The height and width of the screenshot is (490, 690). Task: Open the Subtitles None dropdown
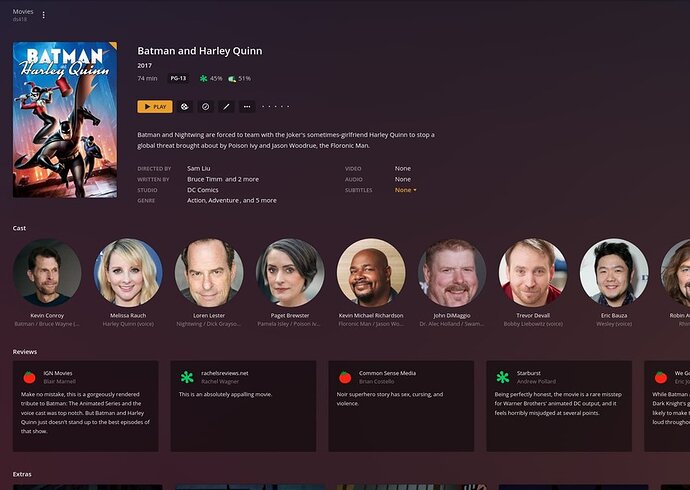(x=405, y=190)
